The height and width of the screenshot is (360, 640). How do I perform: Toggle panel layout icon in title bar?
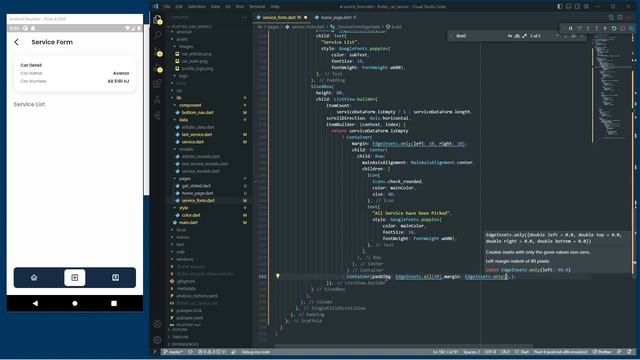[x=569, y=7]
